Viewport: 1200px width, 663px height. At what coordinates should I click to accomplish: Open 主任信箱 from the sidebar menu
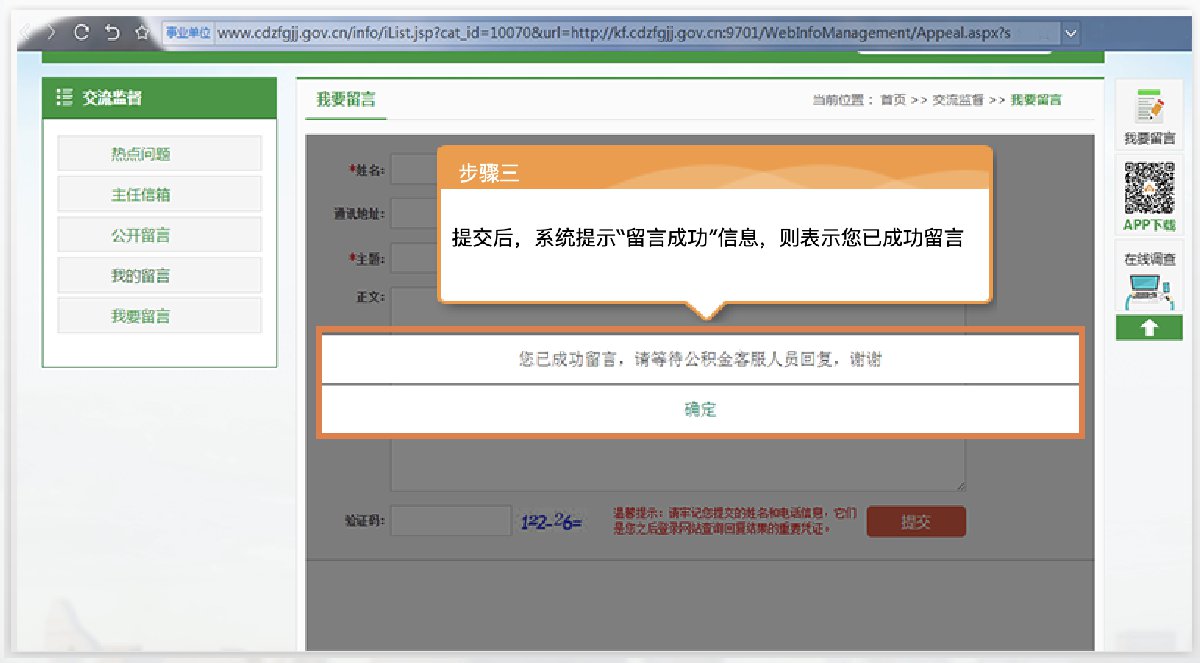coord(159,195)
